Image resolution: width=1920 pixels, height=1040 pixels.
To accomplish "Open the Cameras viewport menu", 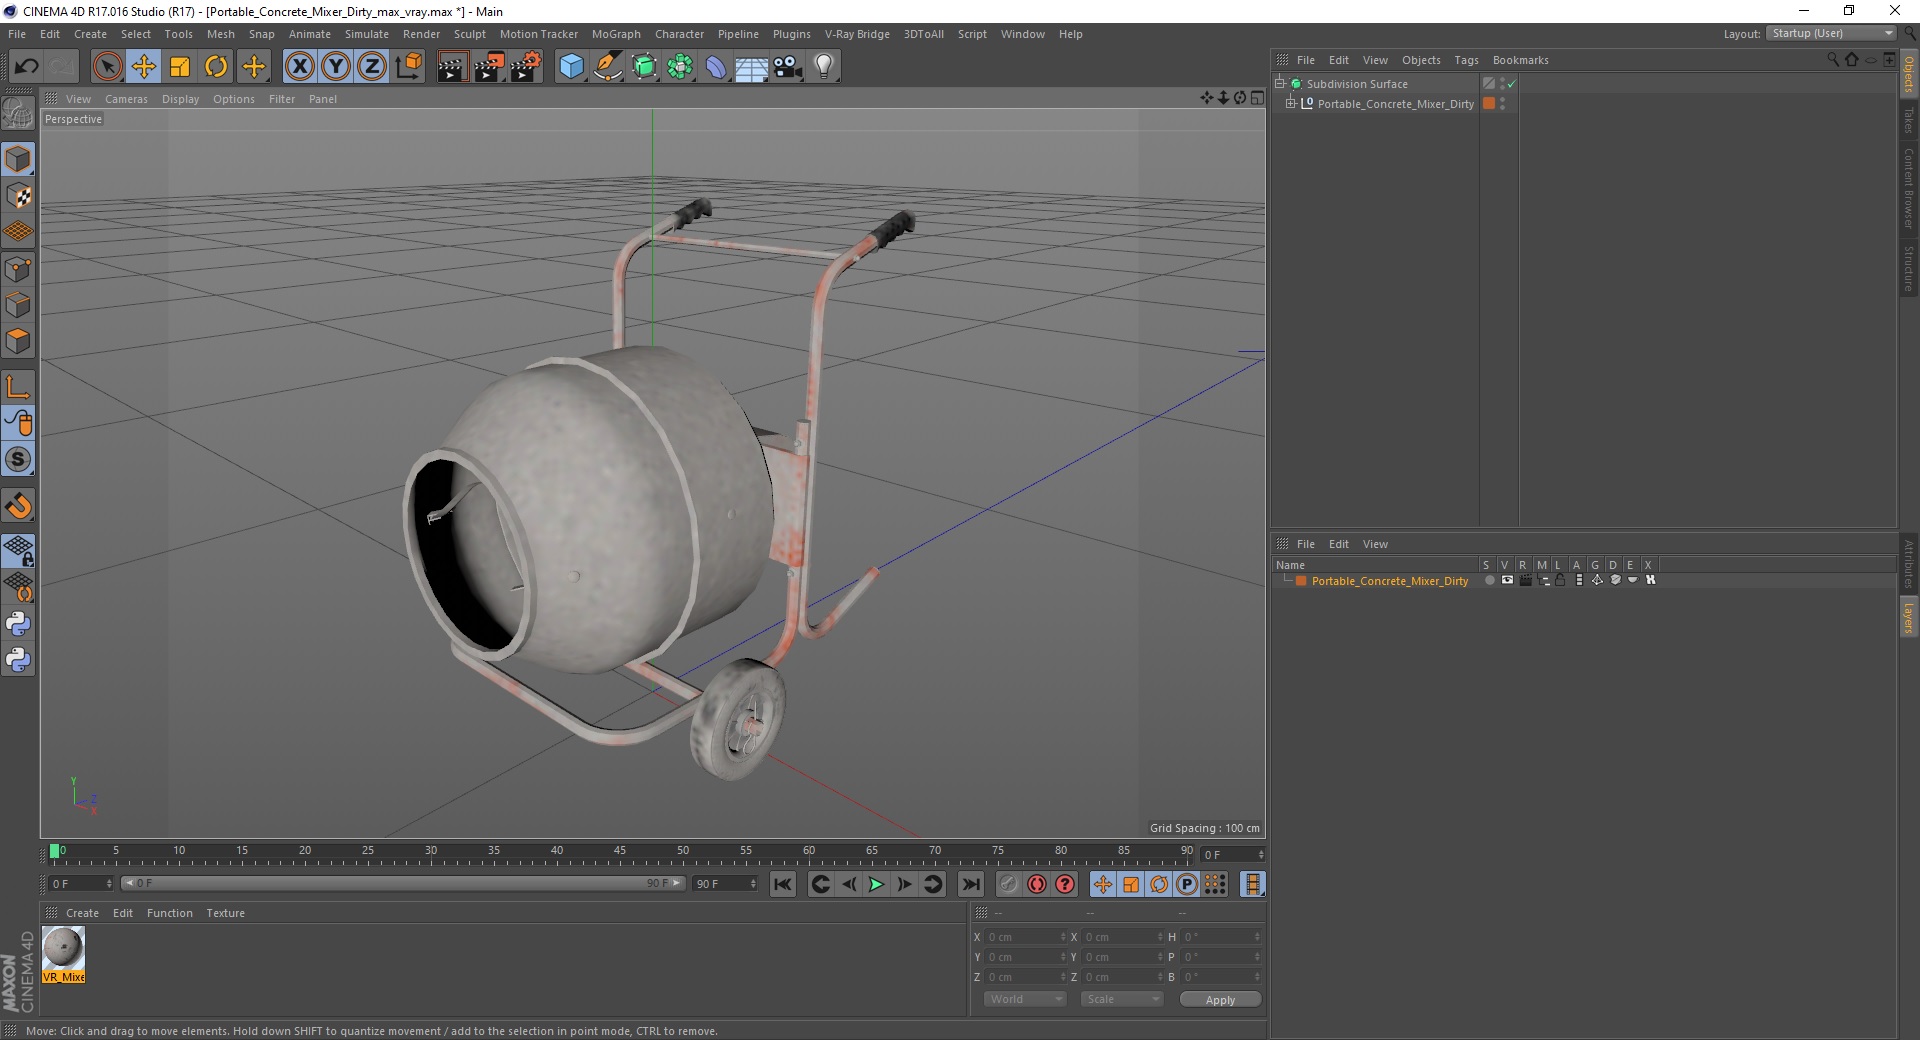I will tap(126, 99).
